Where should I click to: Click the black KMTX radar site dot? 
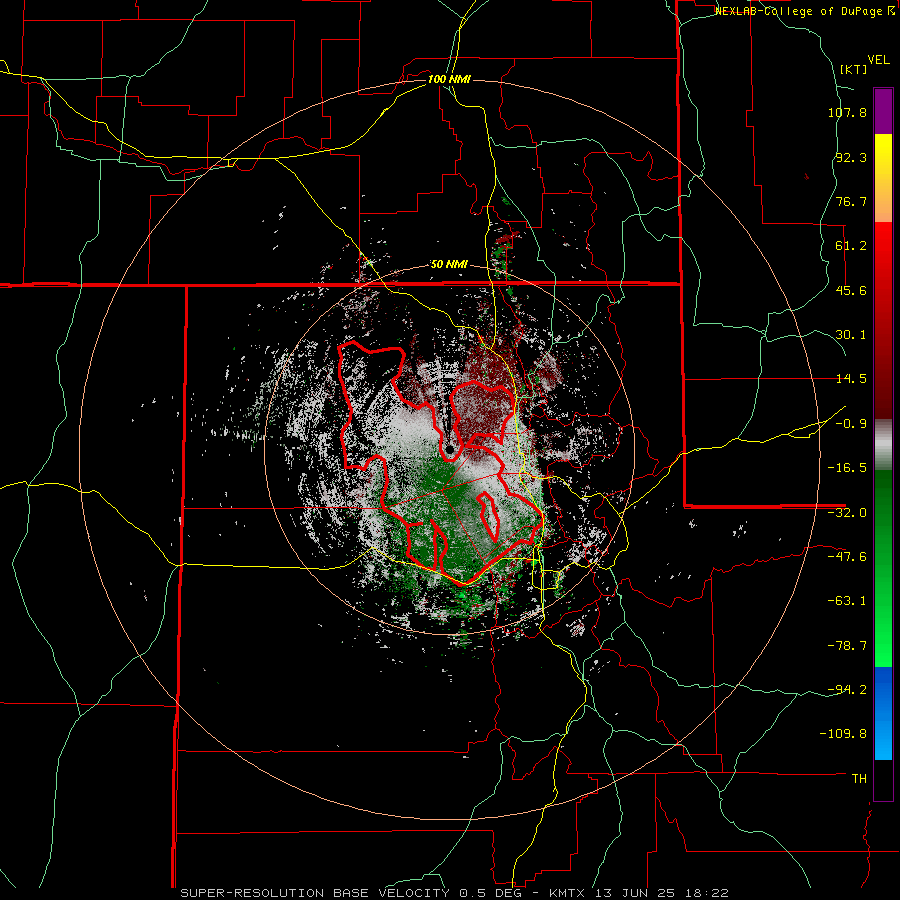point(450,449)
